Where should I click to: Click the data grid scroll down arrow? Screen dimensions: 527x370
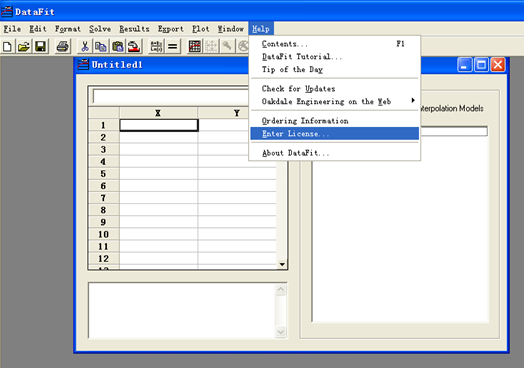282,264
